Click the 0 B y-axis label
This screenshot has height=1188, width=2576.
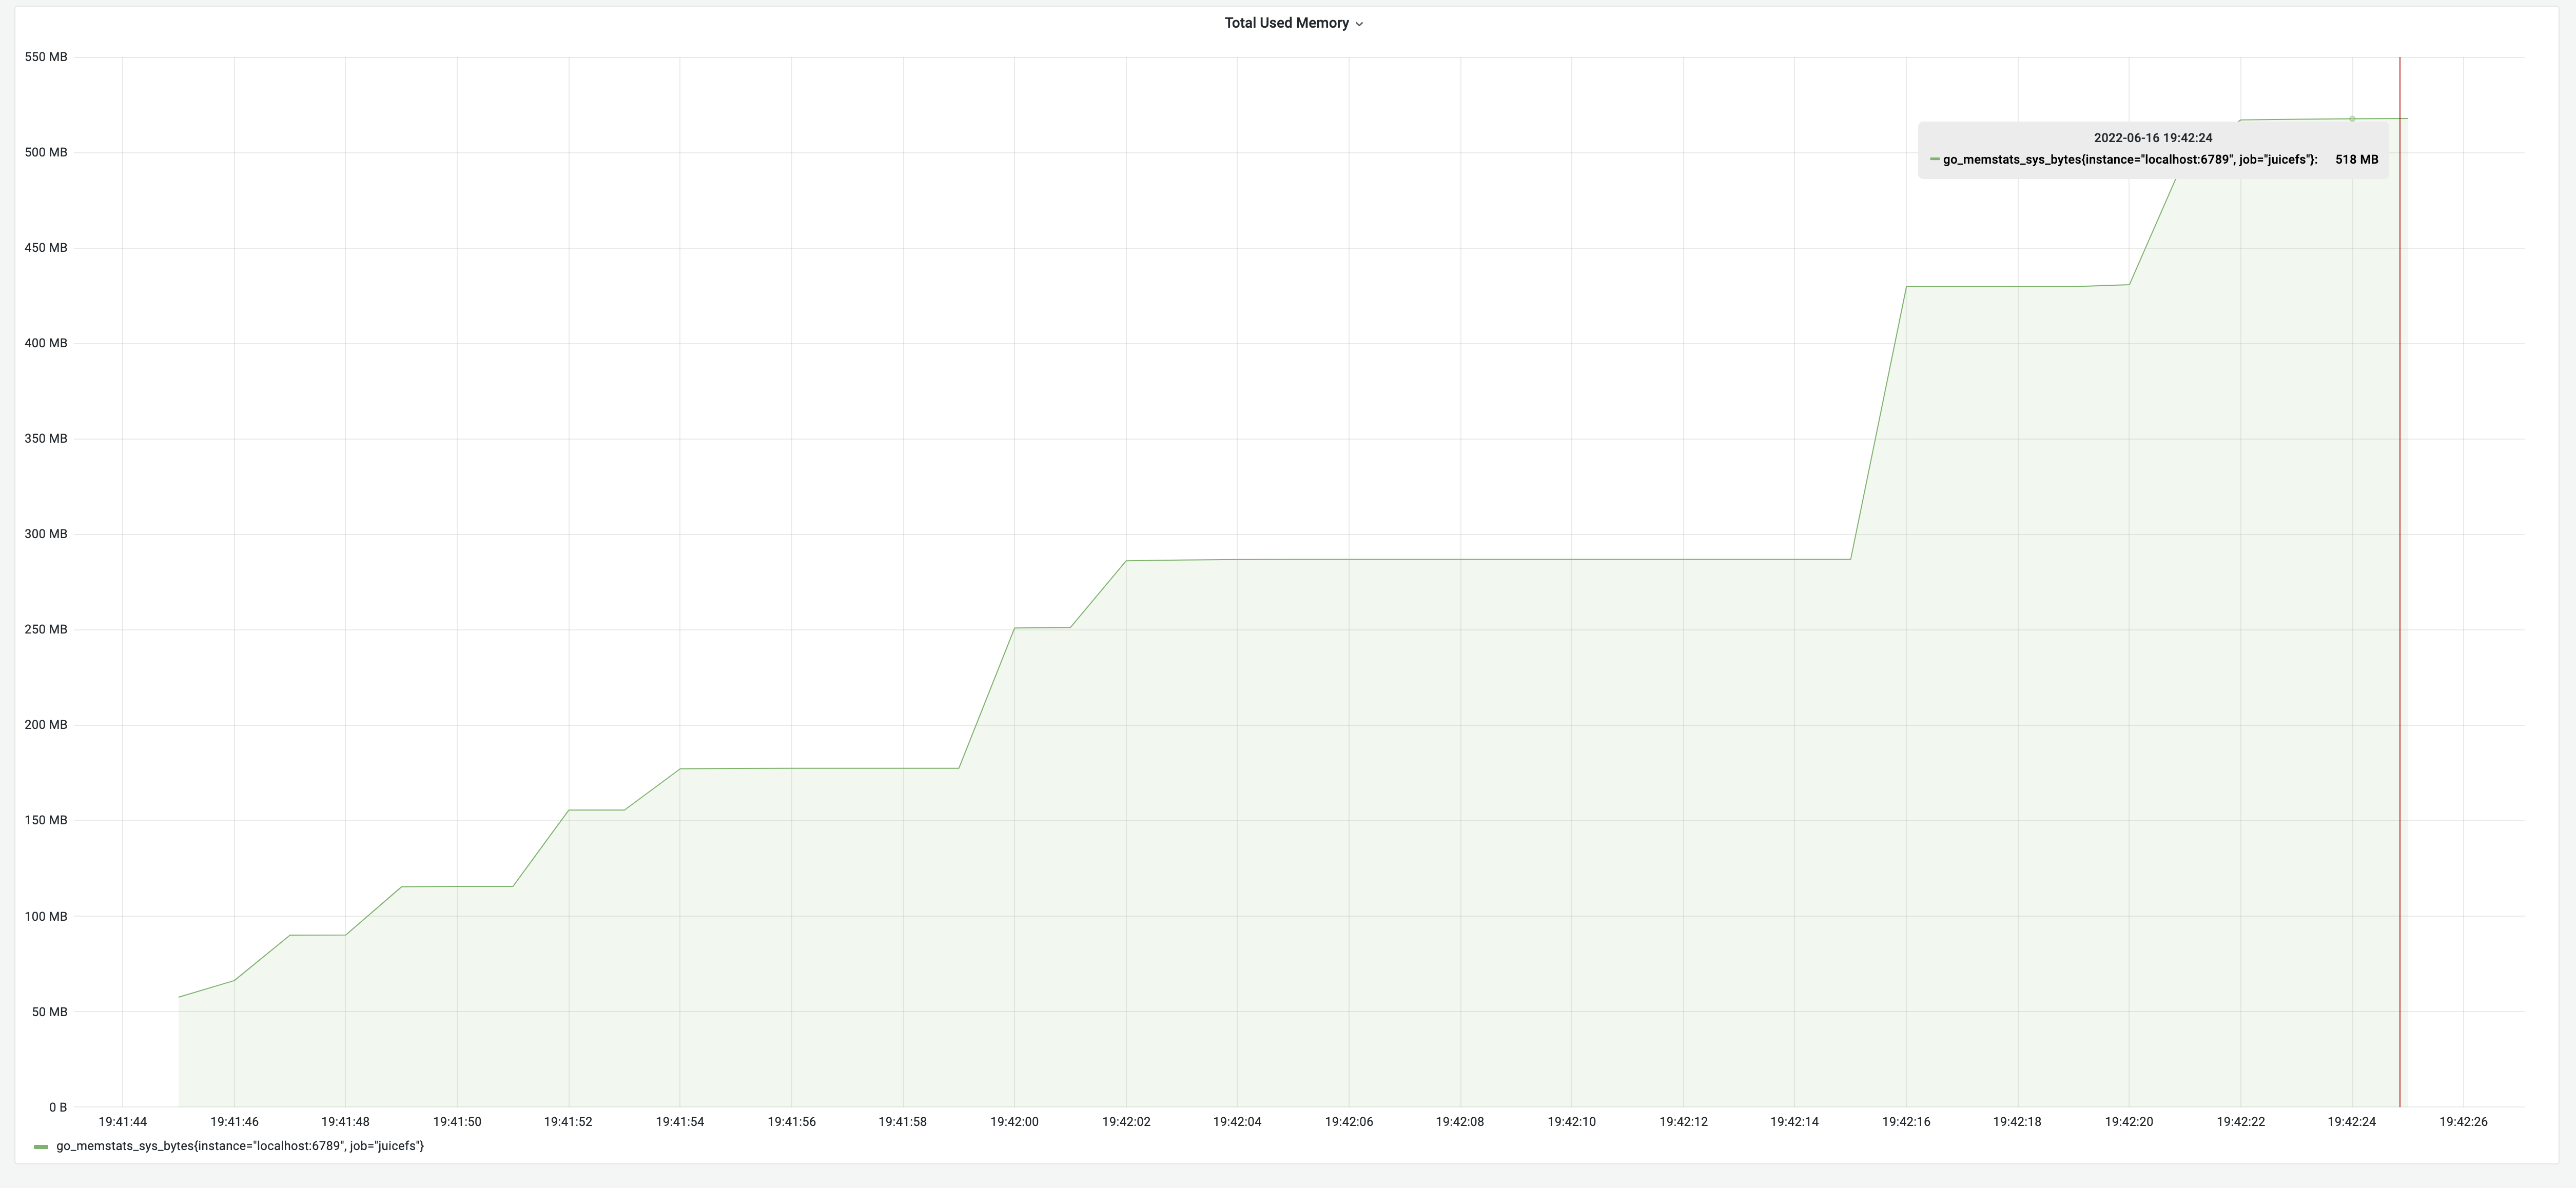coord(58,1107)
